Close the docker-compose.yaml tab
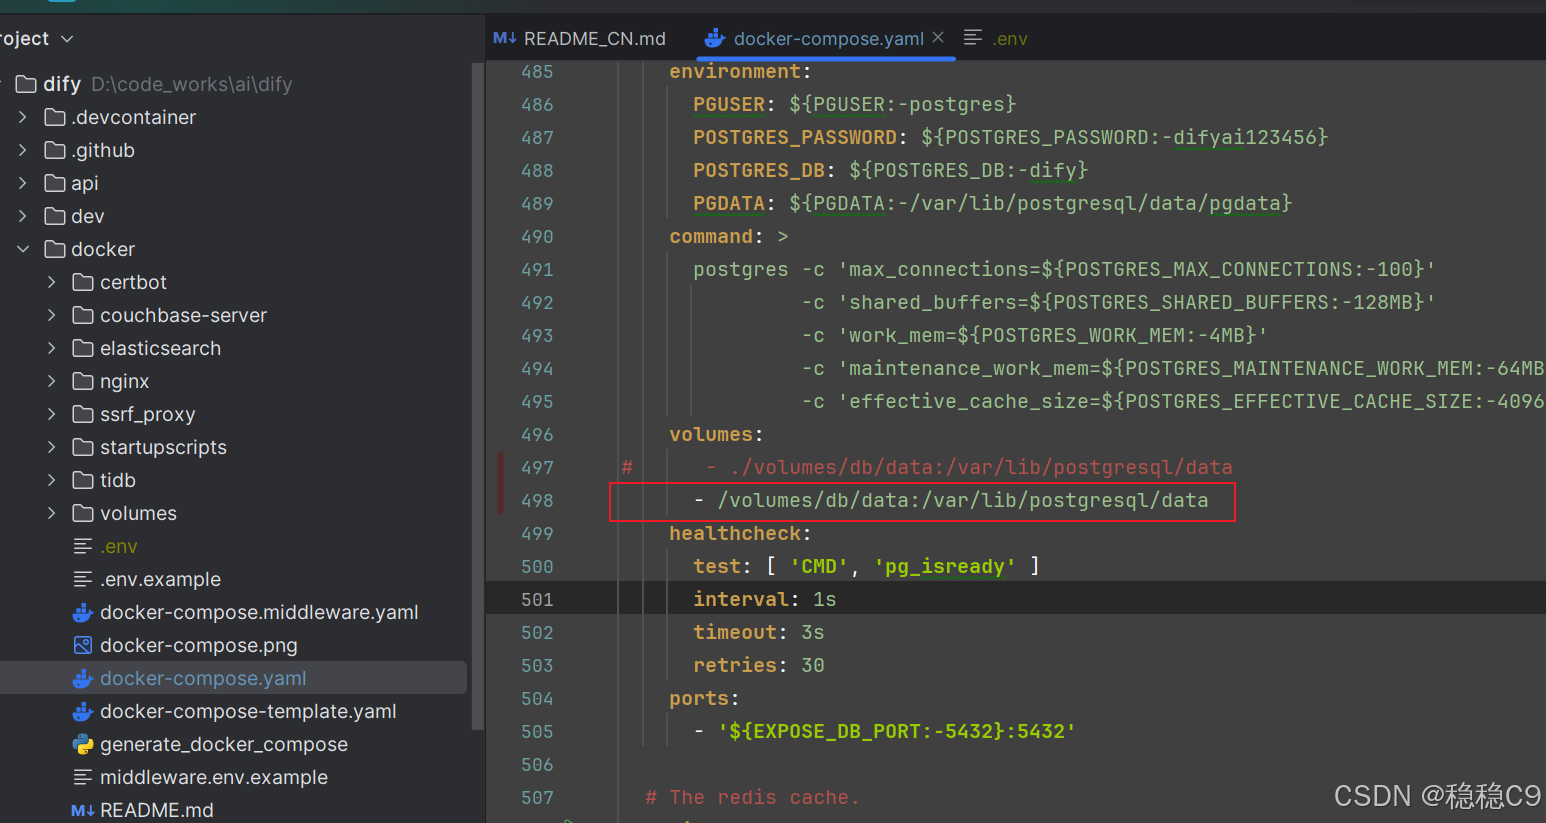The width and height of the screenshot is (1546, 823). 938,37
